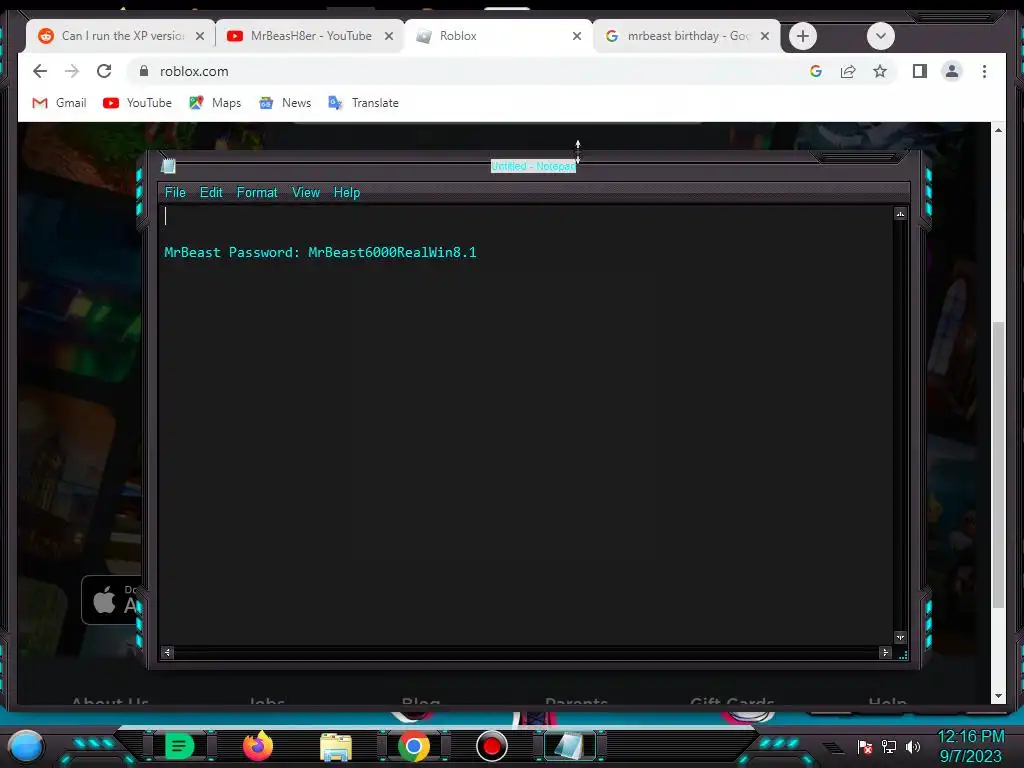Launch Firefox from taskbar
The width and height of the screenshot is (1024, 768).
point(257,746)
